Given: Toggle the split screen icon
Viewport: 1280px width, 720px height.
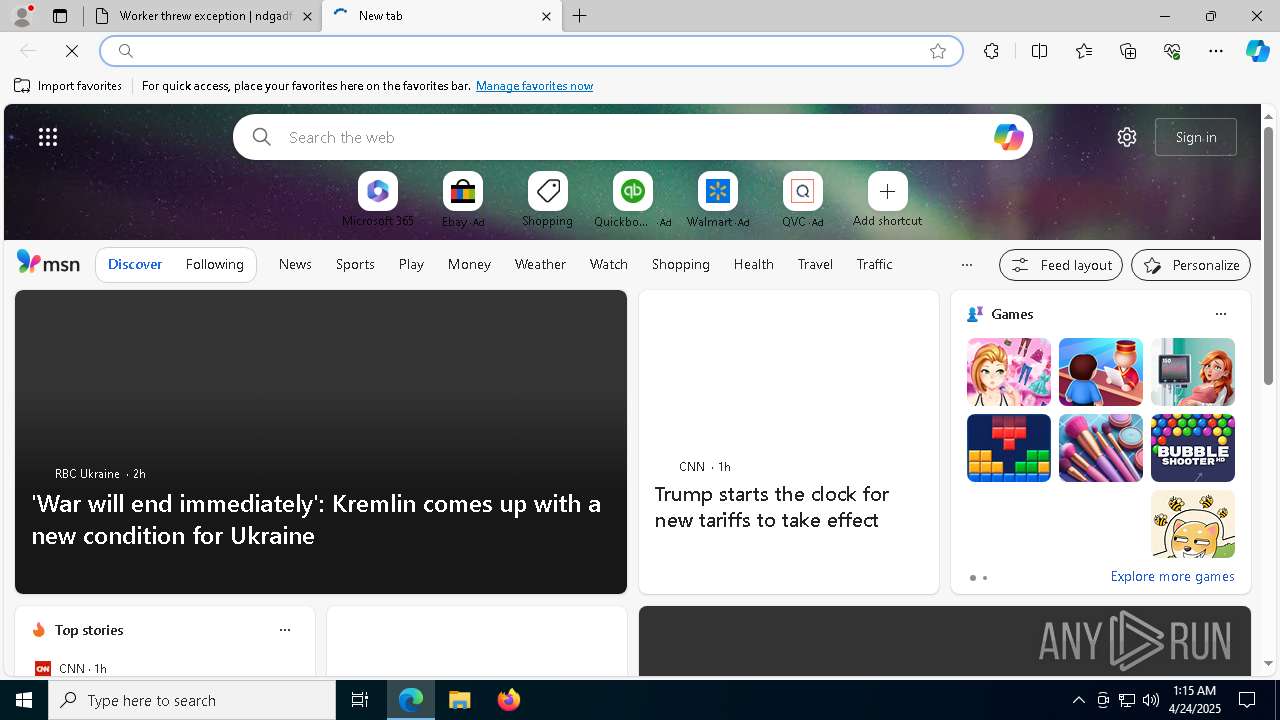Looking at the screenshot, I should coord(1039,51).
